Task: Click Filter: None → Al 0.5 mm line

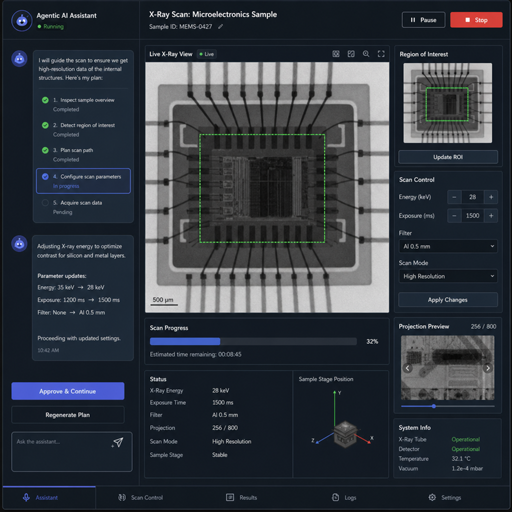Action: [71, 313]
